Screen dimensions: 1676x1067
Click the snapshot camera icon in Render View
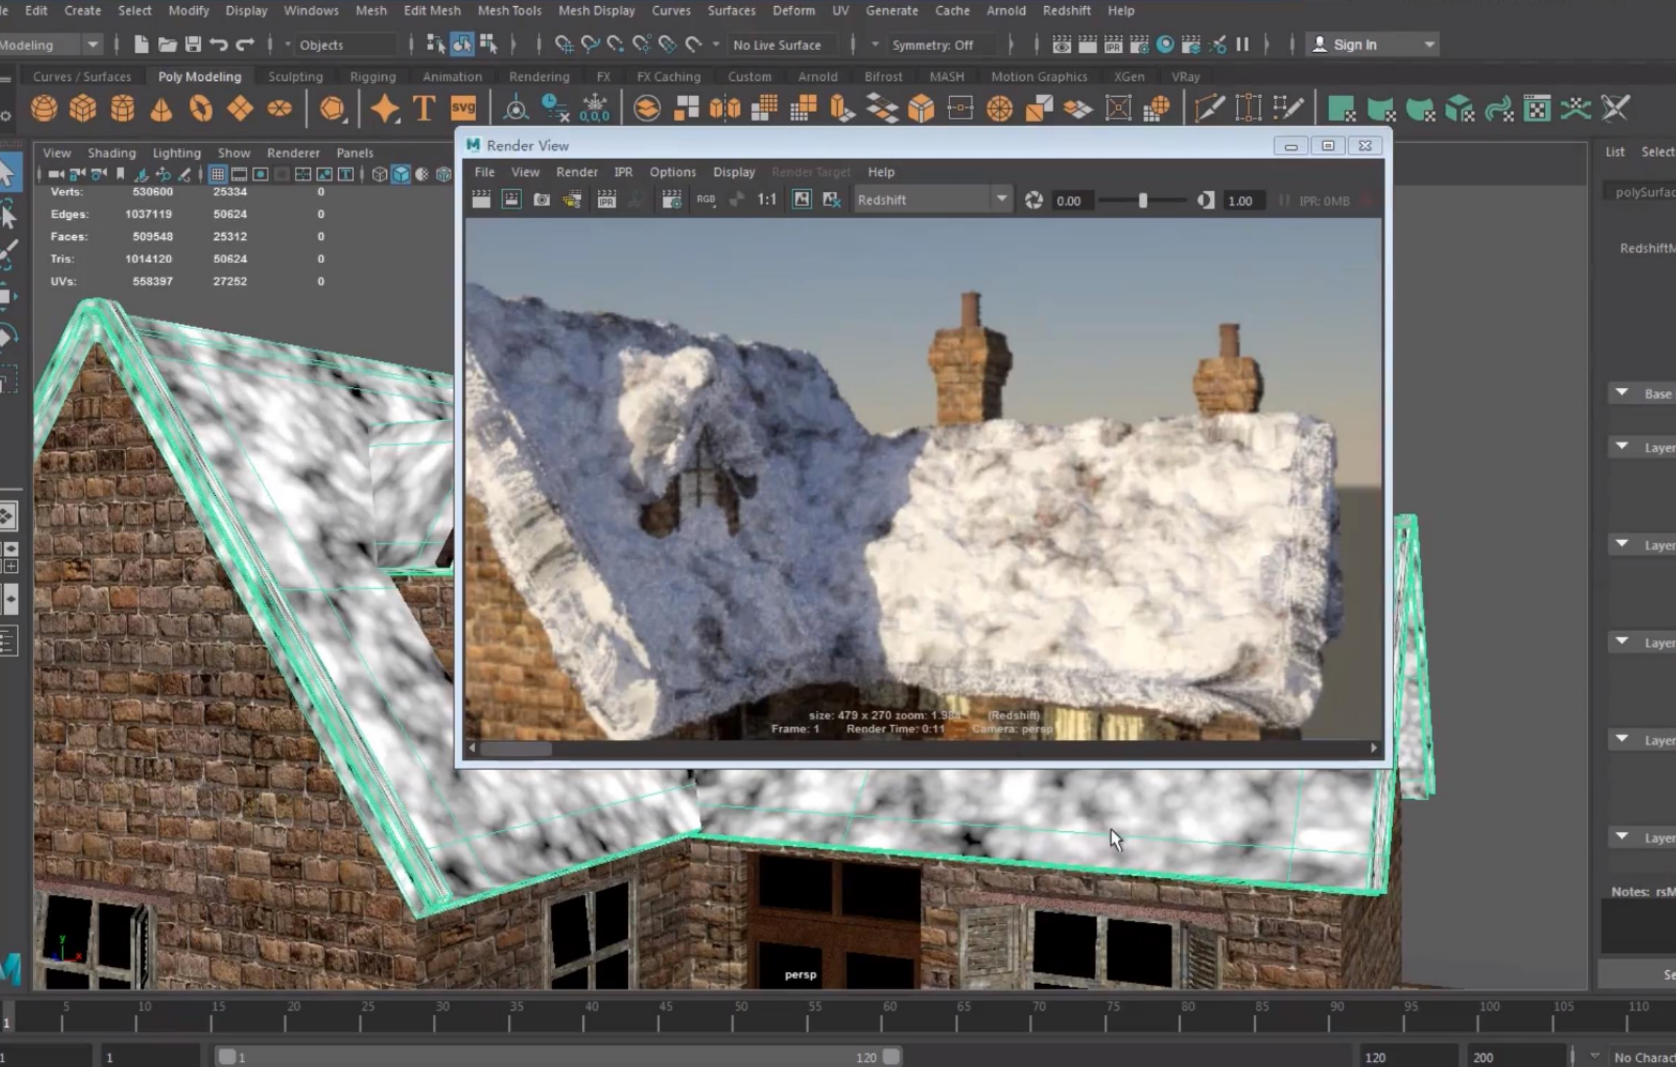(x=541, y=200)
